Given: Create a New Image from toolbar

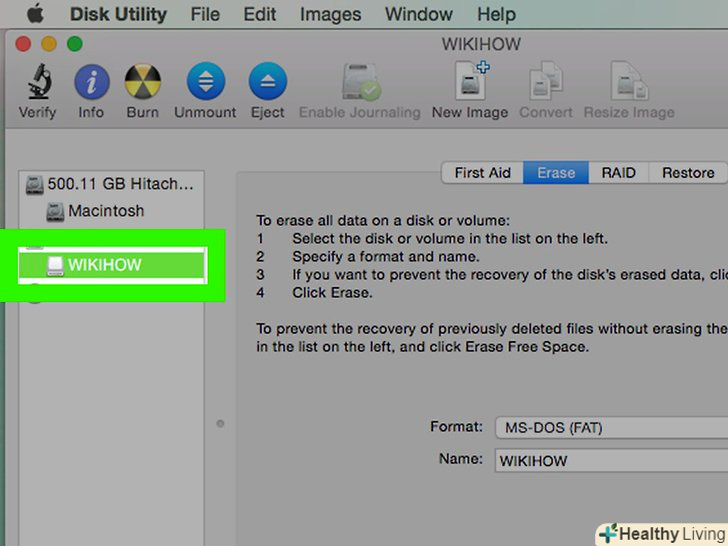Looking at the screenshot, I should [x=471, y=81].
